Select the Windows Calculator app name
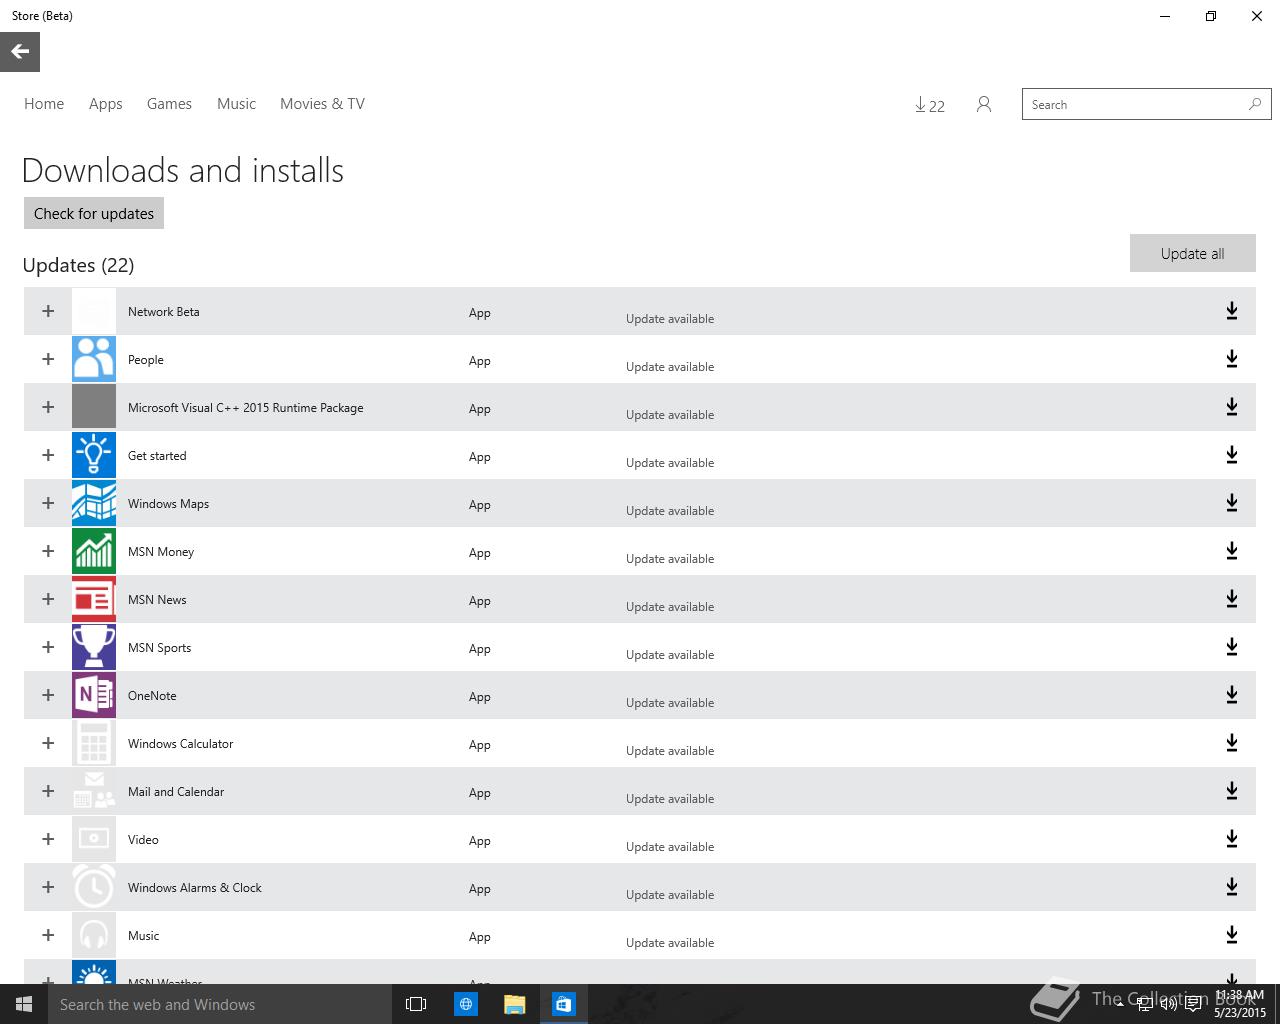Viewport: 1280px width, 1024px height. pos(180,743)
